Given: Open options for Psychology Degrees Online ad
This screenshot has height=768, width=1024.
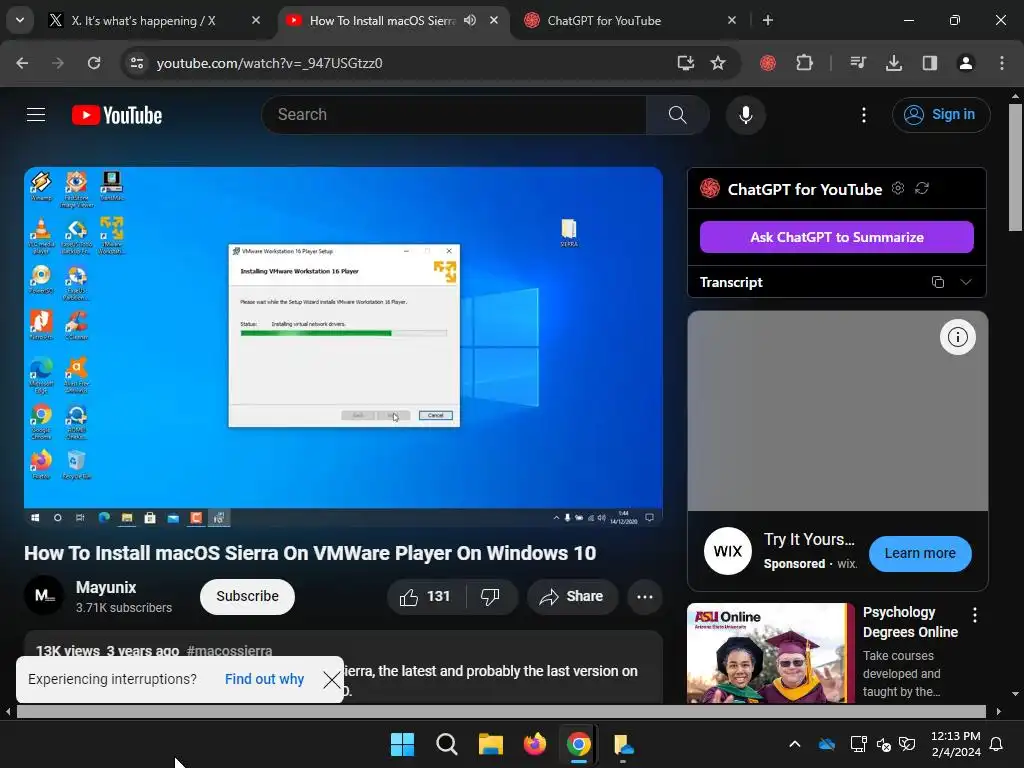Looking at the screenshot, I should pos(974,615).
